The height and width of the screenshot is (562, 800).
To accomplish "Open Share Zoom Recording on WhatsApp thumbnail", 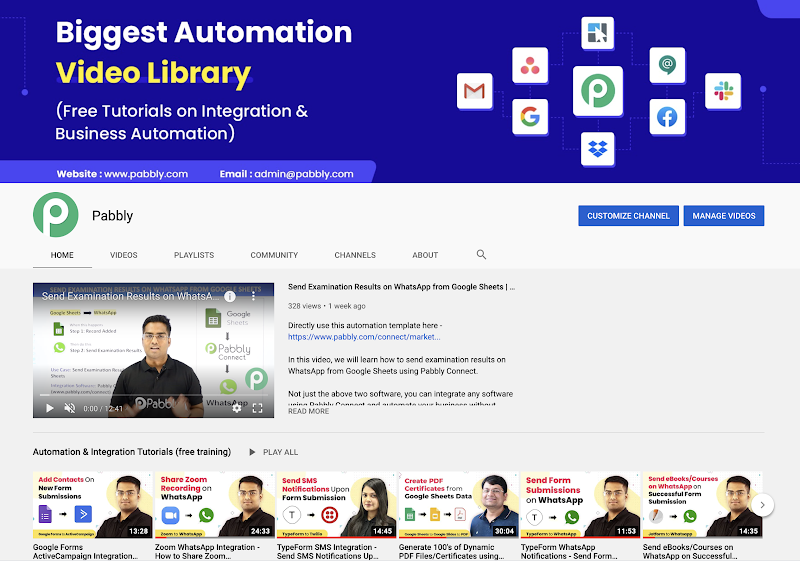I will [214, 504].
